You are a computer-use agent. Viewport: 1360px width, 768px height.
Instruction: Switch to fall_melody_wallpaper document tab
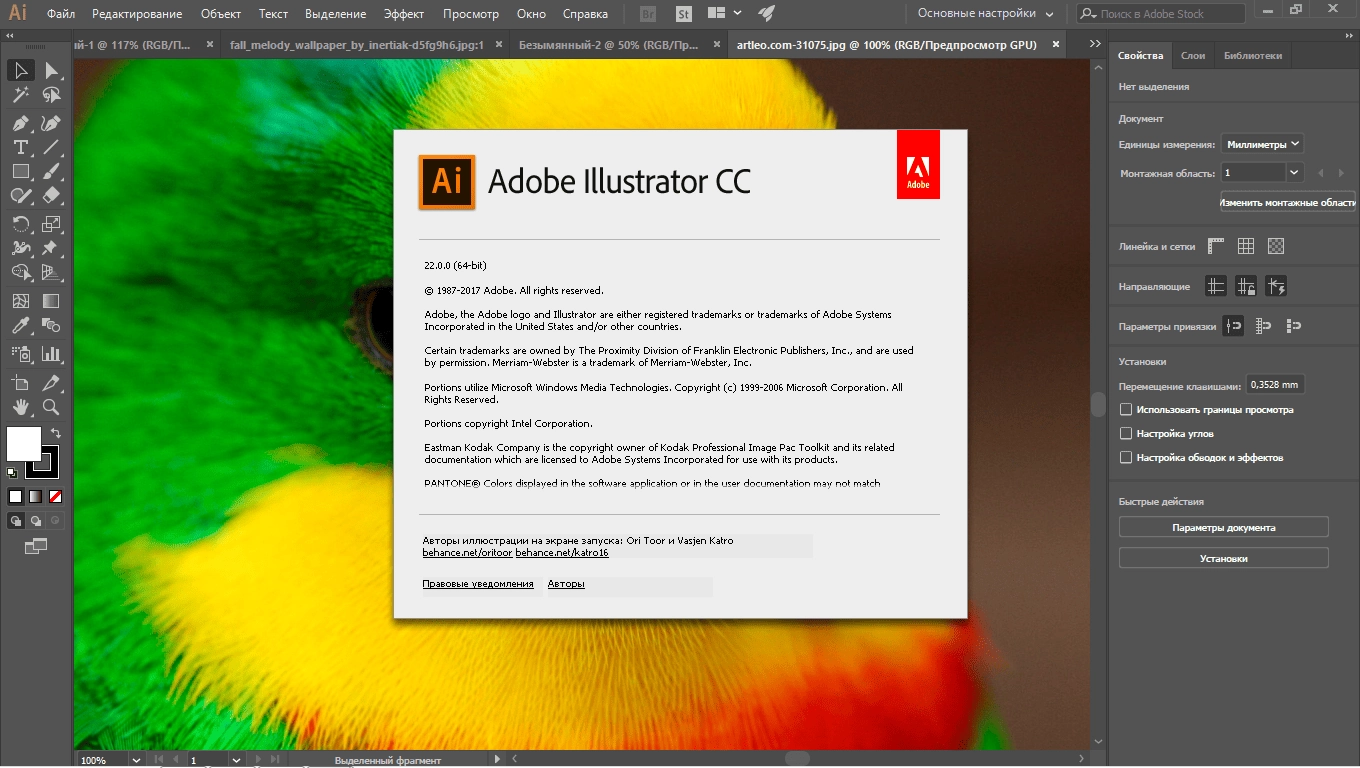[x=365, y=45]
